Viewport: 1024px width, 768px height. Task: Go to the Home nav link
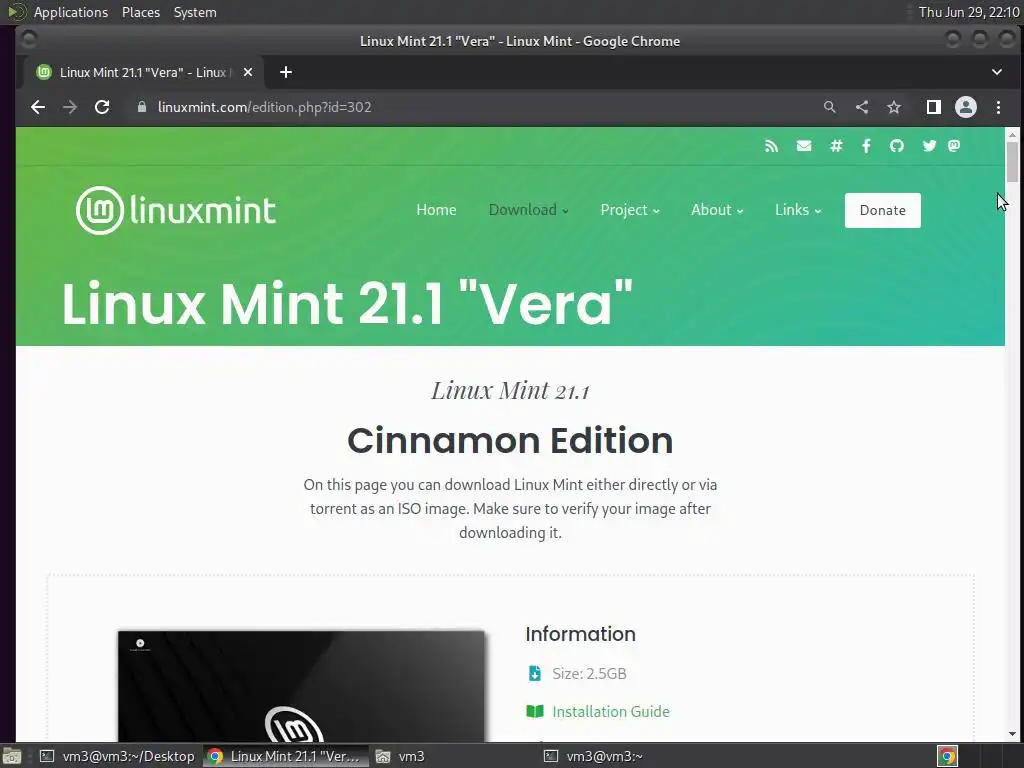click(x=436, y=210)
